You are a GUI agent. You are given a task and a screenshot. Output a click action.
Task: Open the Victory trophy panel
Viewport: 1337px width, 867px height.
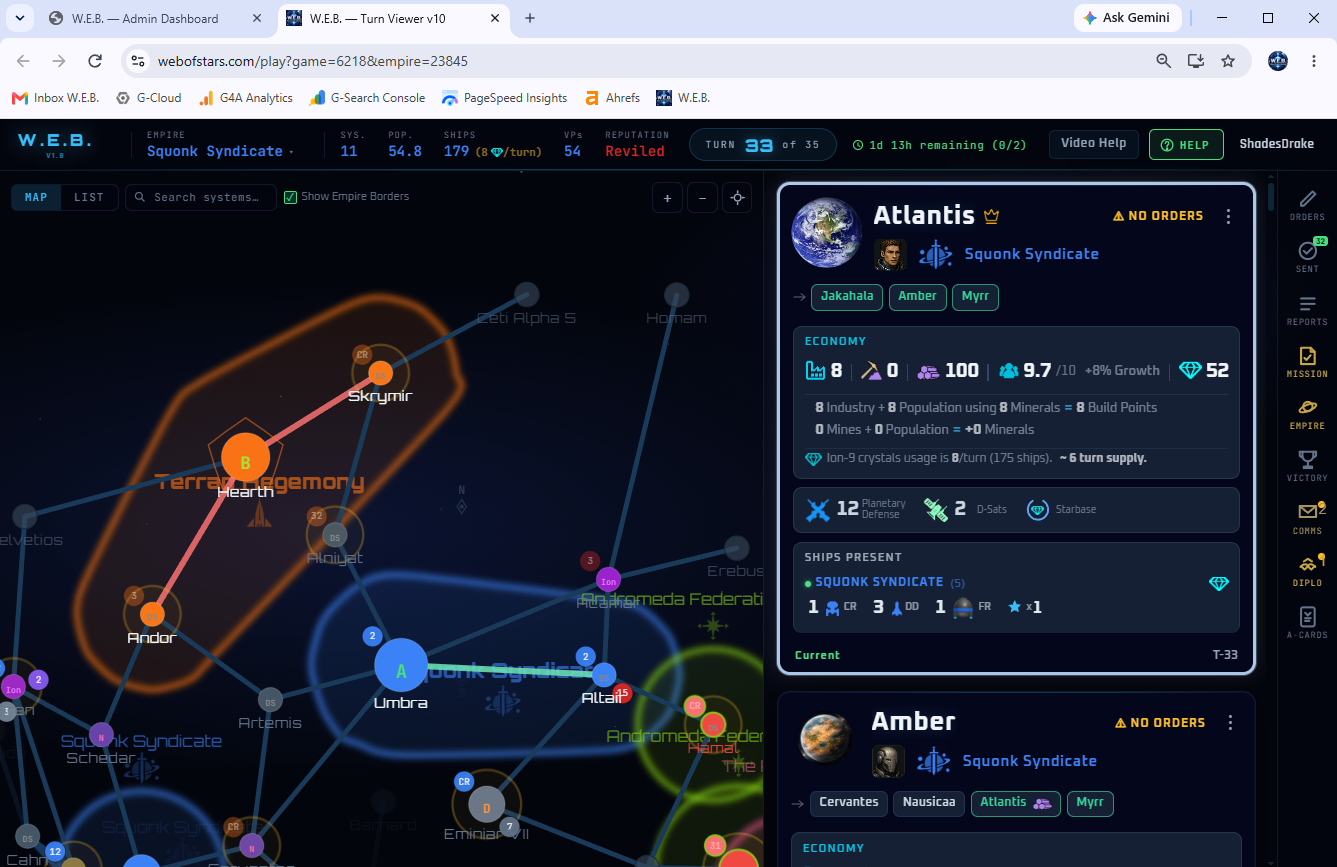pos(1307,465)
